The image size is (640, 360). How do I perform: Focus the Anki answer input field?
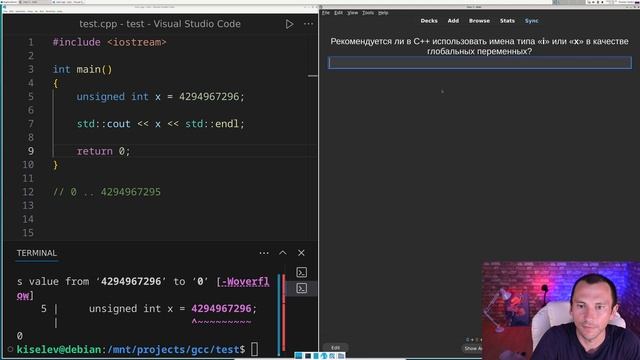point(480,62)
